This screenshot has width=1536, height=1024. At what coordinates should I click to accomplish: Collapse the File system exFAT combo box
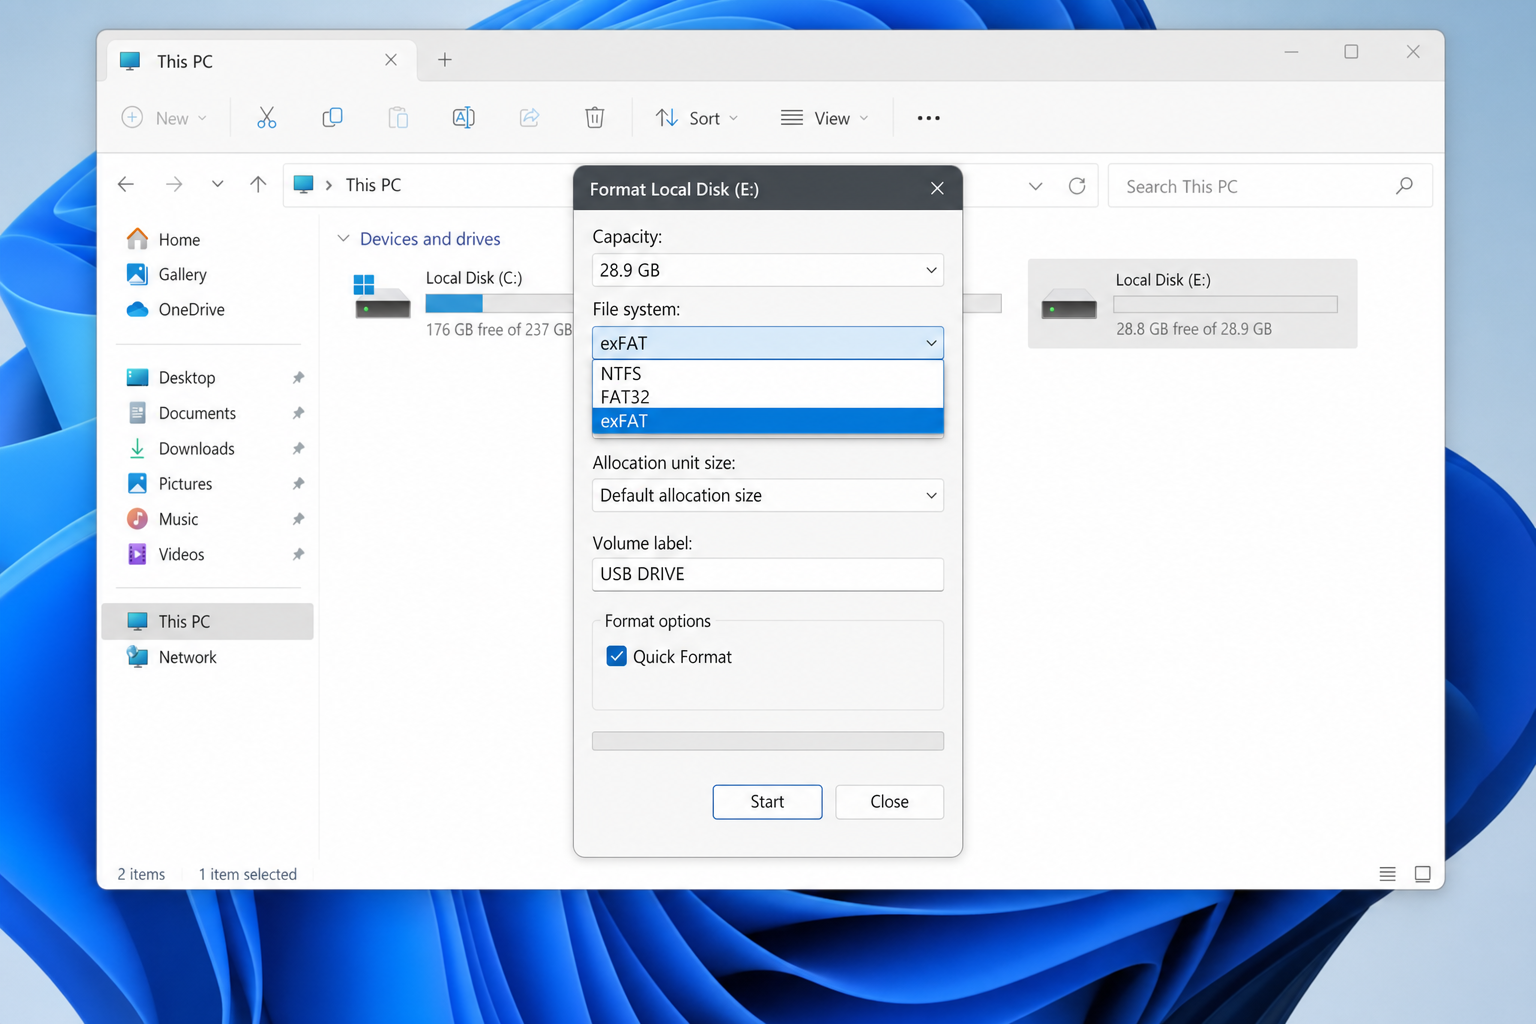point(768,343)
